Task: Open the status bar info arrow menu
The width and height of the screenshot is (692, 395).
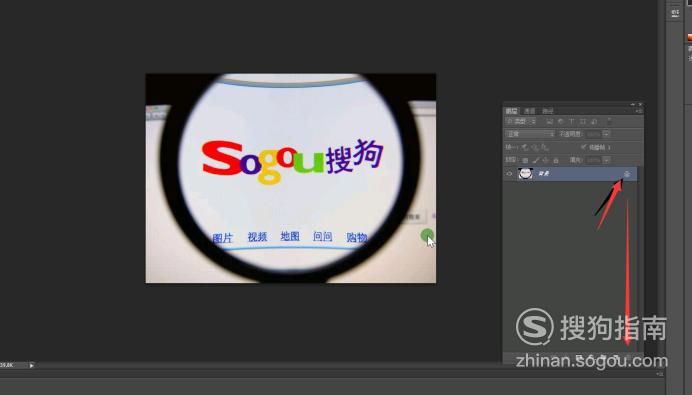Action: point(31,365)
